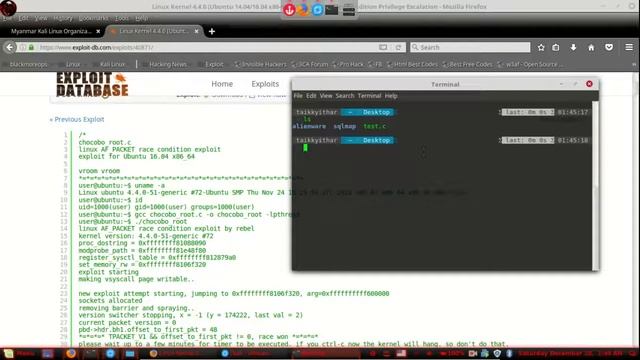The width and height of the screenshot is (640, 360).
Task: Click the Exploit Database logo
Action: click(x=92, y=85)
